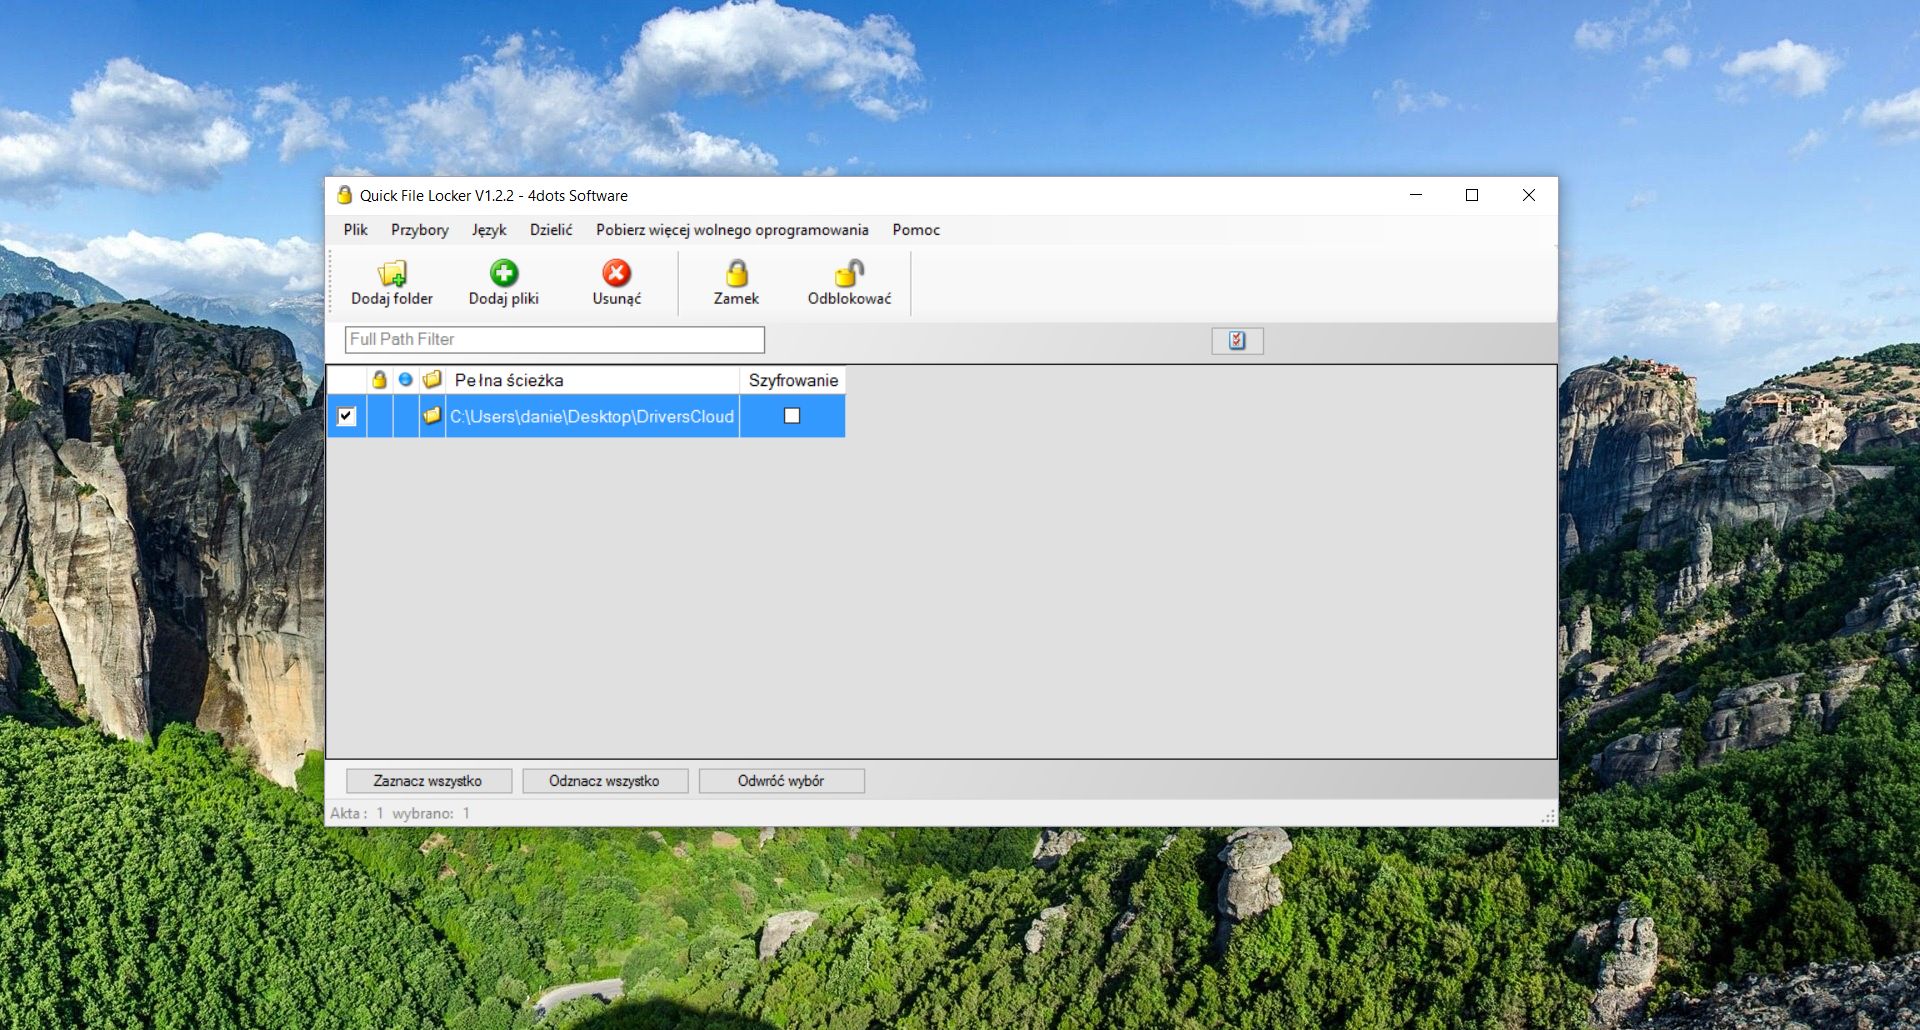This screenshot has width=1920, height=1030.
Task: Enable the Szyfrowanie checkbox for DriversCloud
Action: coord(792,416)
